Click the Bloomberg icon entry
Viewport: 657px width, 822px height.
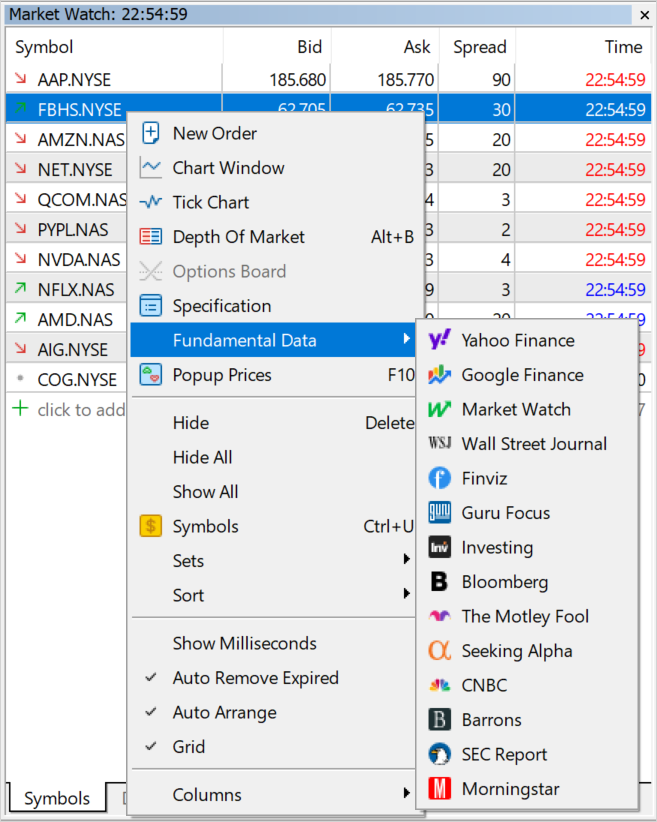point(439,582)
